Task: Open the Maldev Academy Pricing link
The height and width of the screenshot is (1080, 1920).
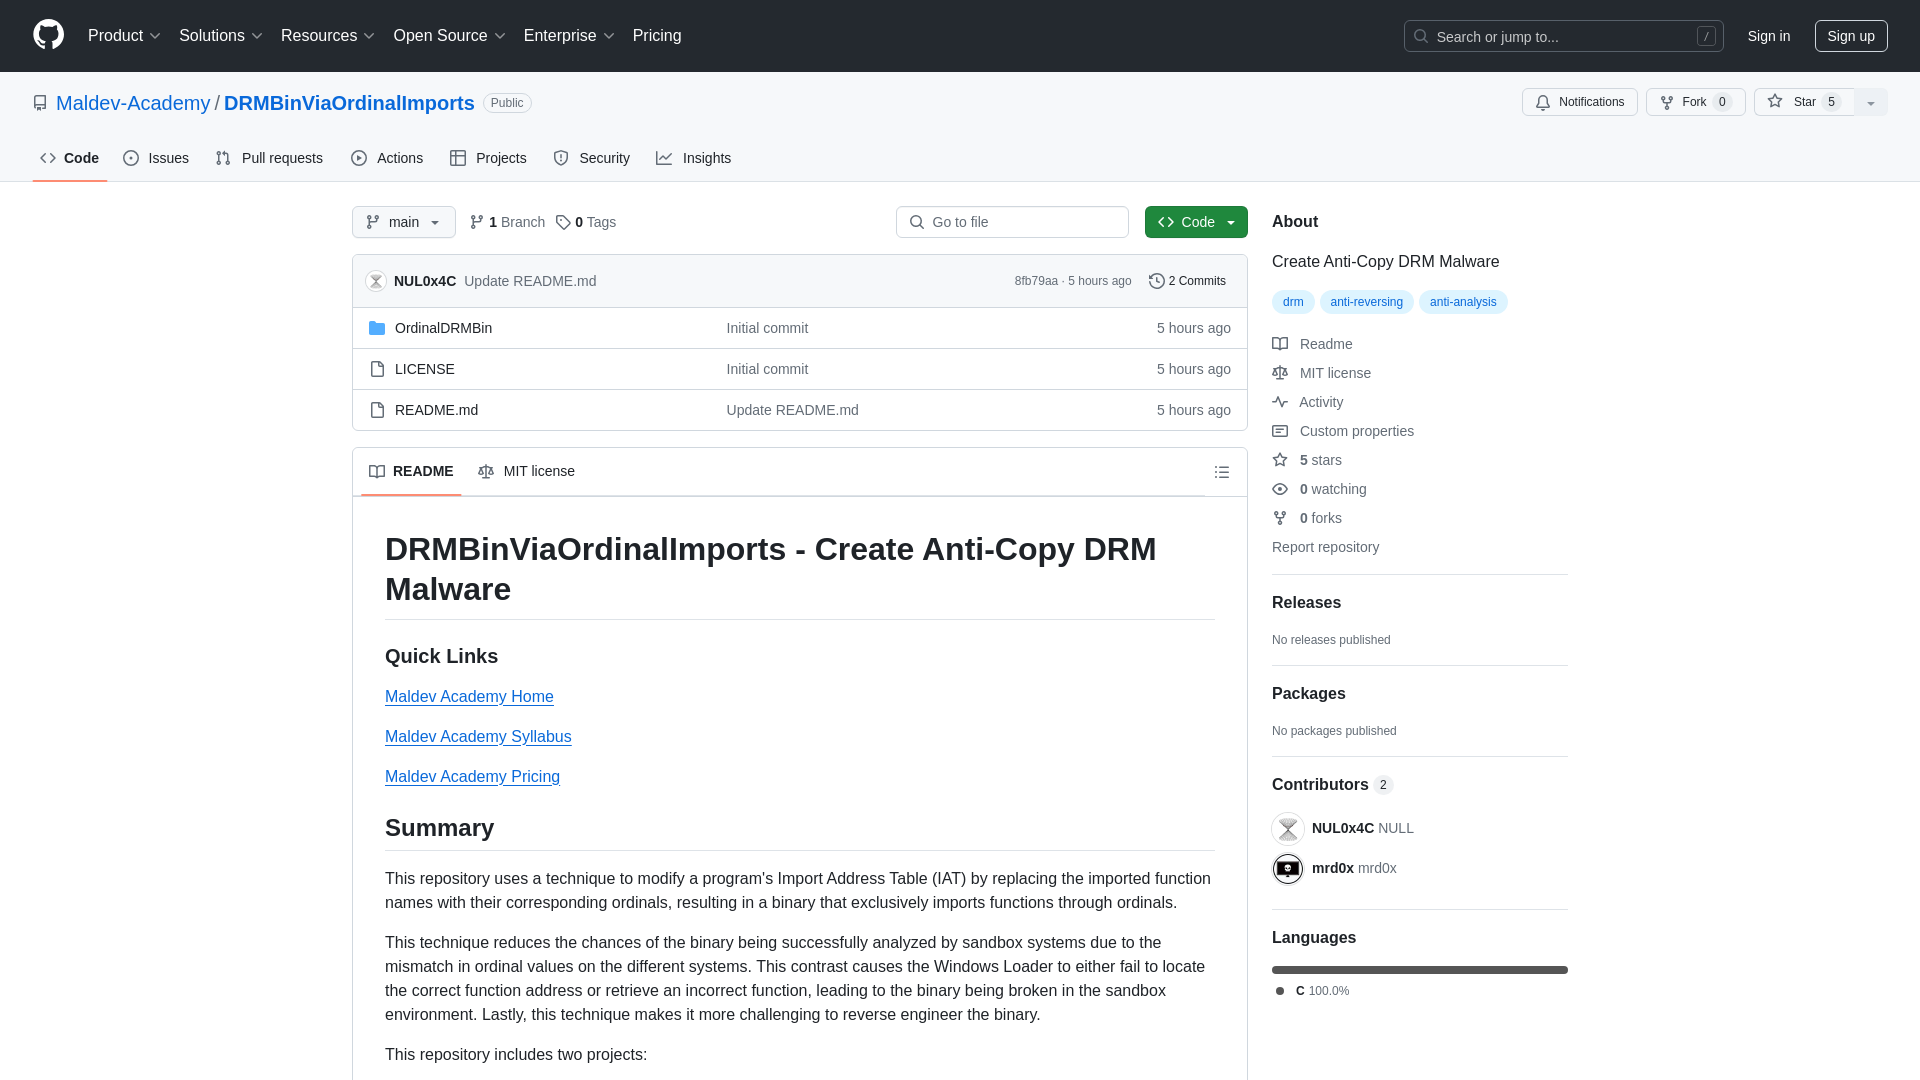Action: point(472,777)
